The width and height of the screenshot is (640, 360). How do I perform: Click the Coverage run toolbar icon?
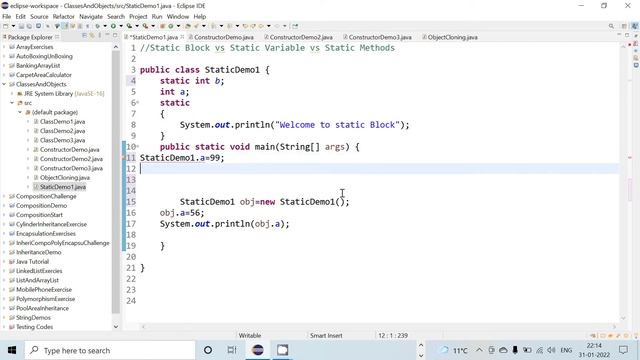click(129, 26)
